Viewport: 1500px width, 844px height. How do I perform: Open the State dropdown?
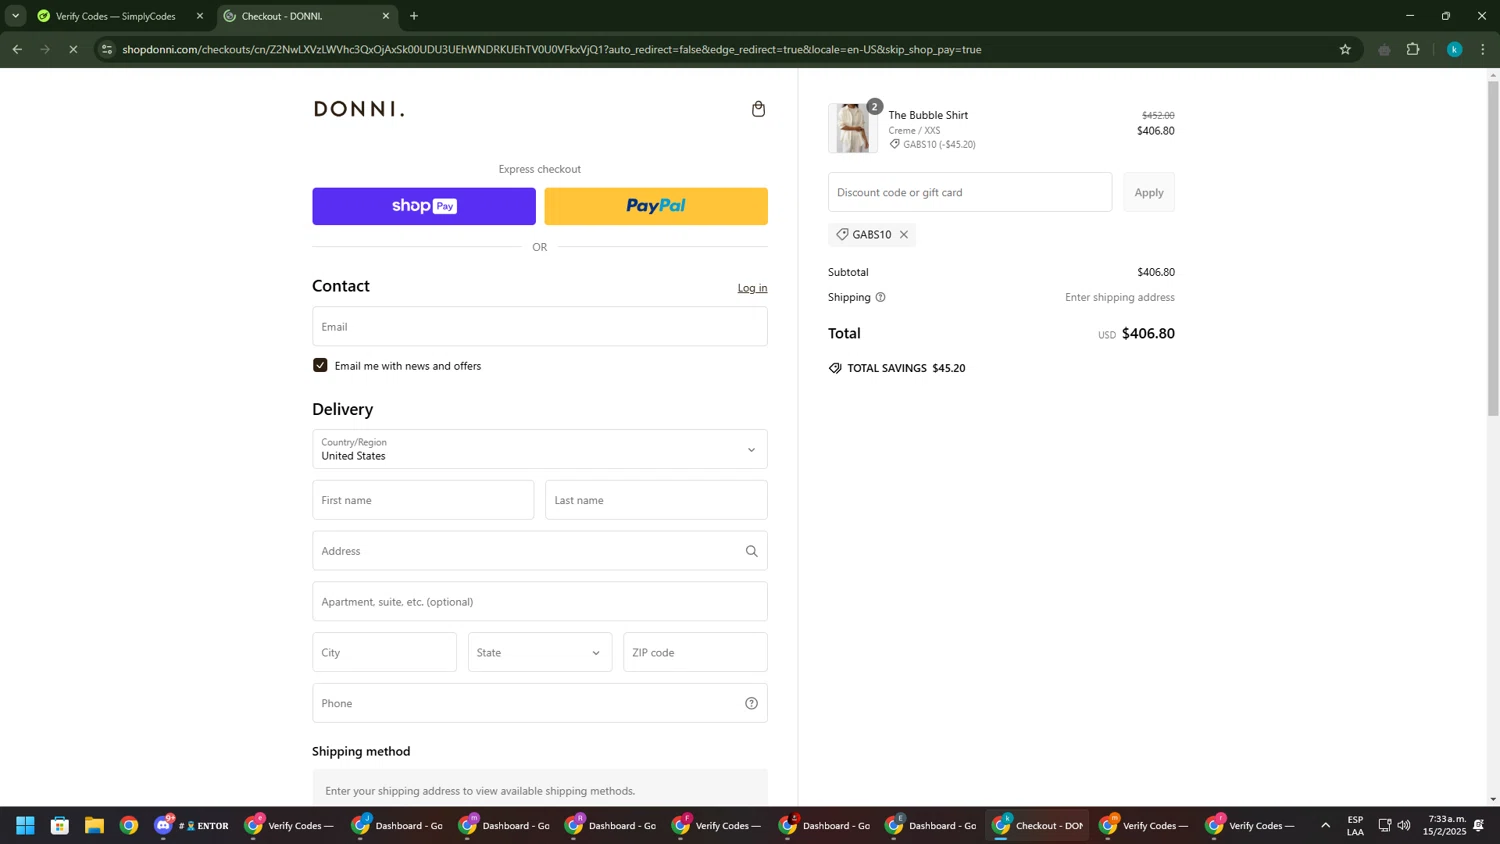point(539,652)
